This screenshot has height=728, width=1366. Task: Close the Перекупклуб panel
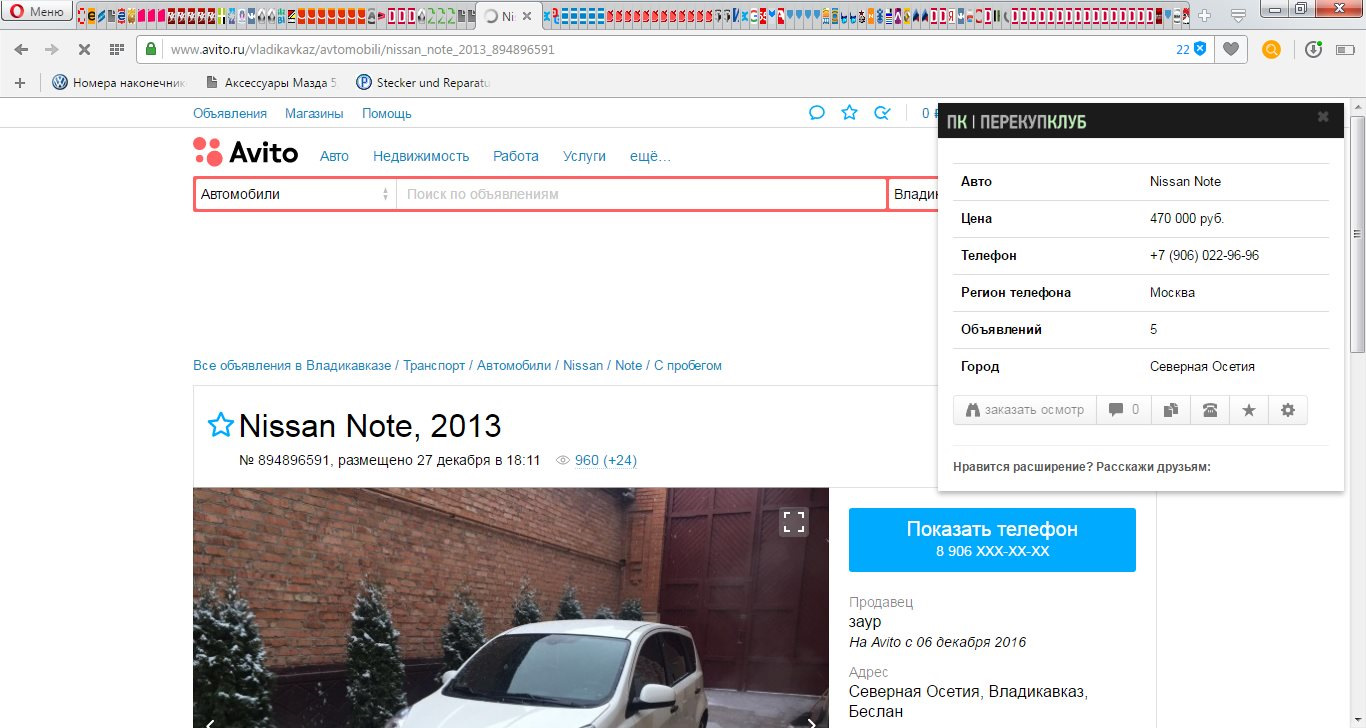tap(1323, 117)
